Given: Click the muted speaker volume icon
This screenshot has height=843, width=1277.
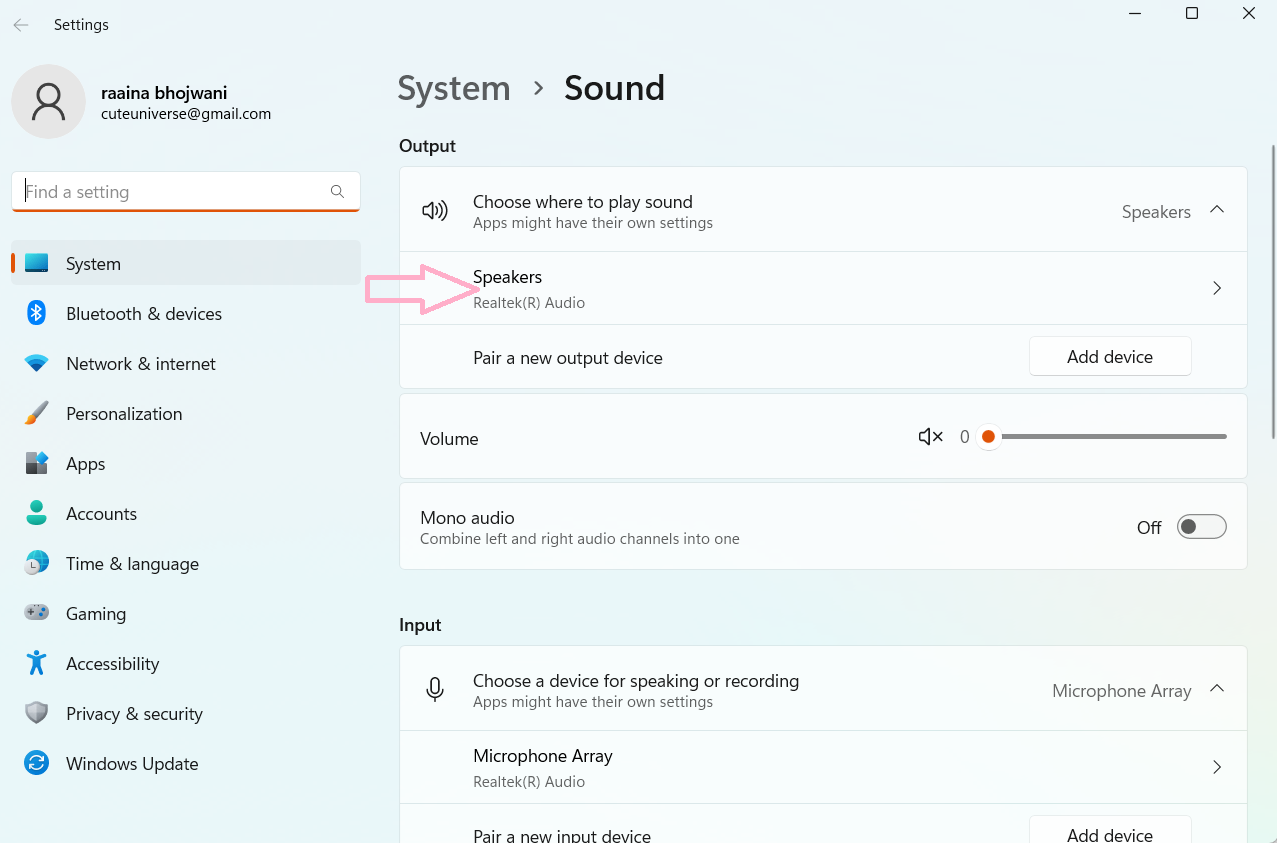Looking at the screenshot, I should [x=930, y=437].
